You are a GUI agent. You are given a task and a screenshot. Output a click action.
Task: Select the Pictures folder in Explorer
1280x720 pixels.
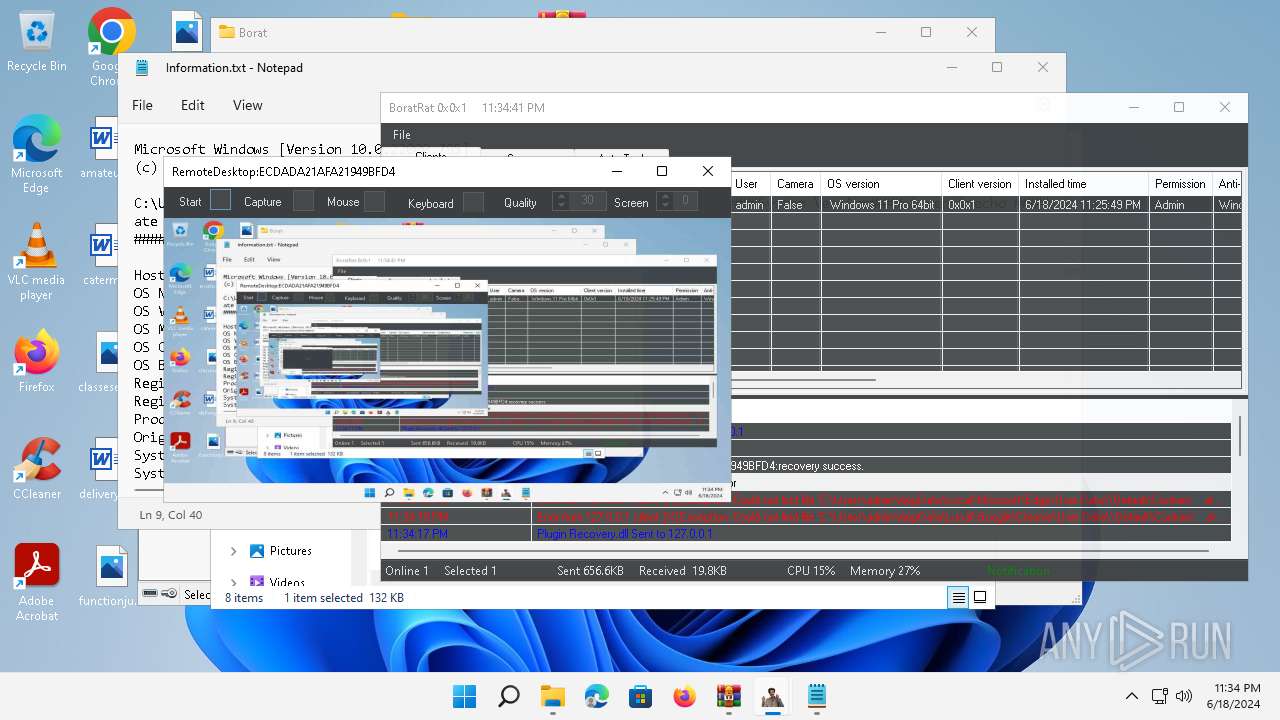pyautogui.click(x=290, y=551)
